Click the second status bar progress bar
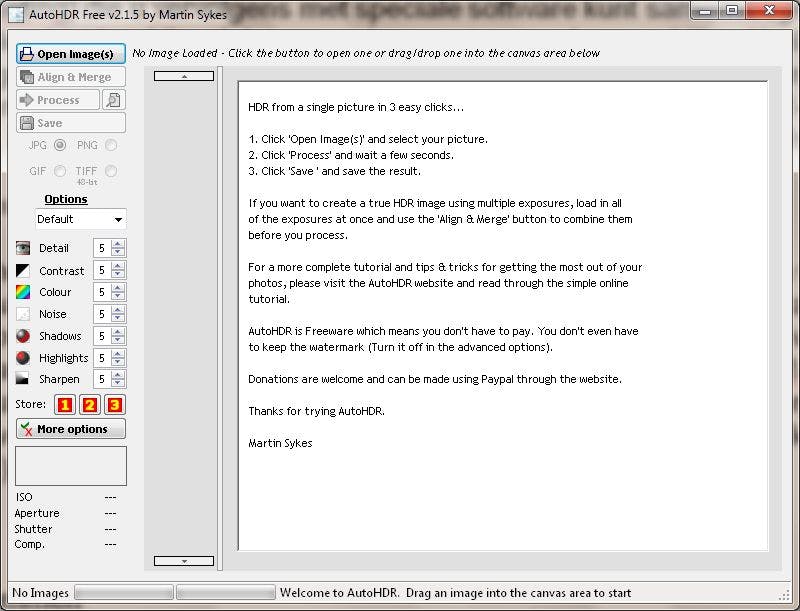 (x=226, y=593)
